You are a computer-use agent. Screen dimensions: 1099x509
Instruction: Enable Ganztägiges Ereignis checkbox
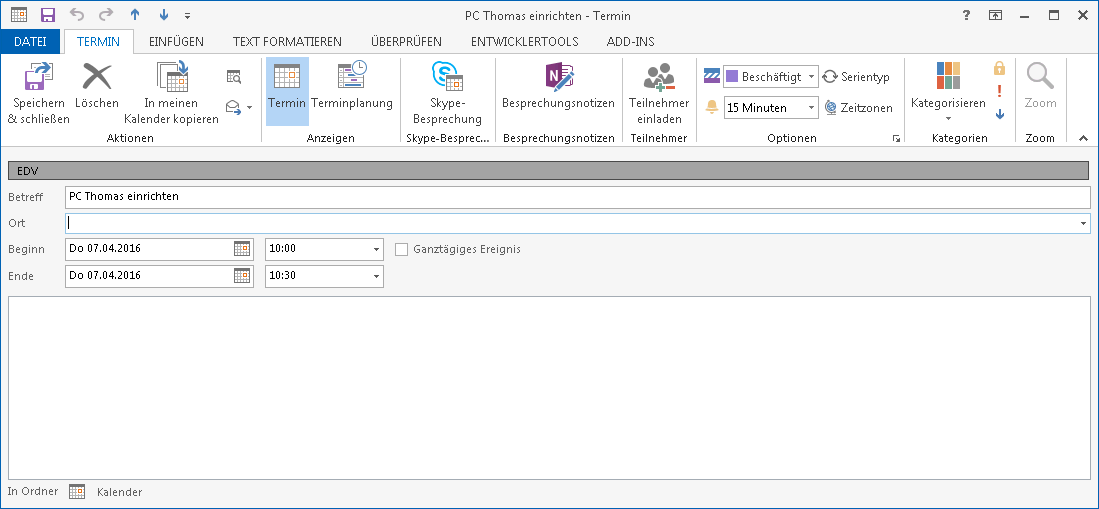402,249
